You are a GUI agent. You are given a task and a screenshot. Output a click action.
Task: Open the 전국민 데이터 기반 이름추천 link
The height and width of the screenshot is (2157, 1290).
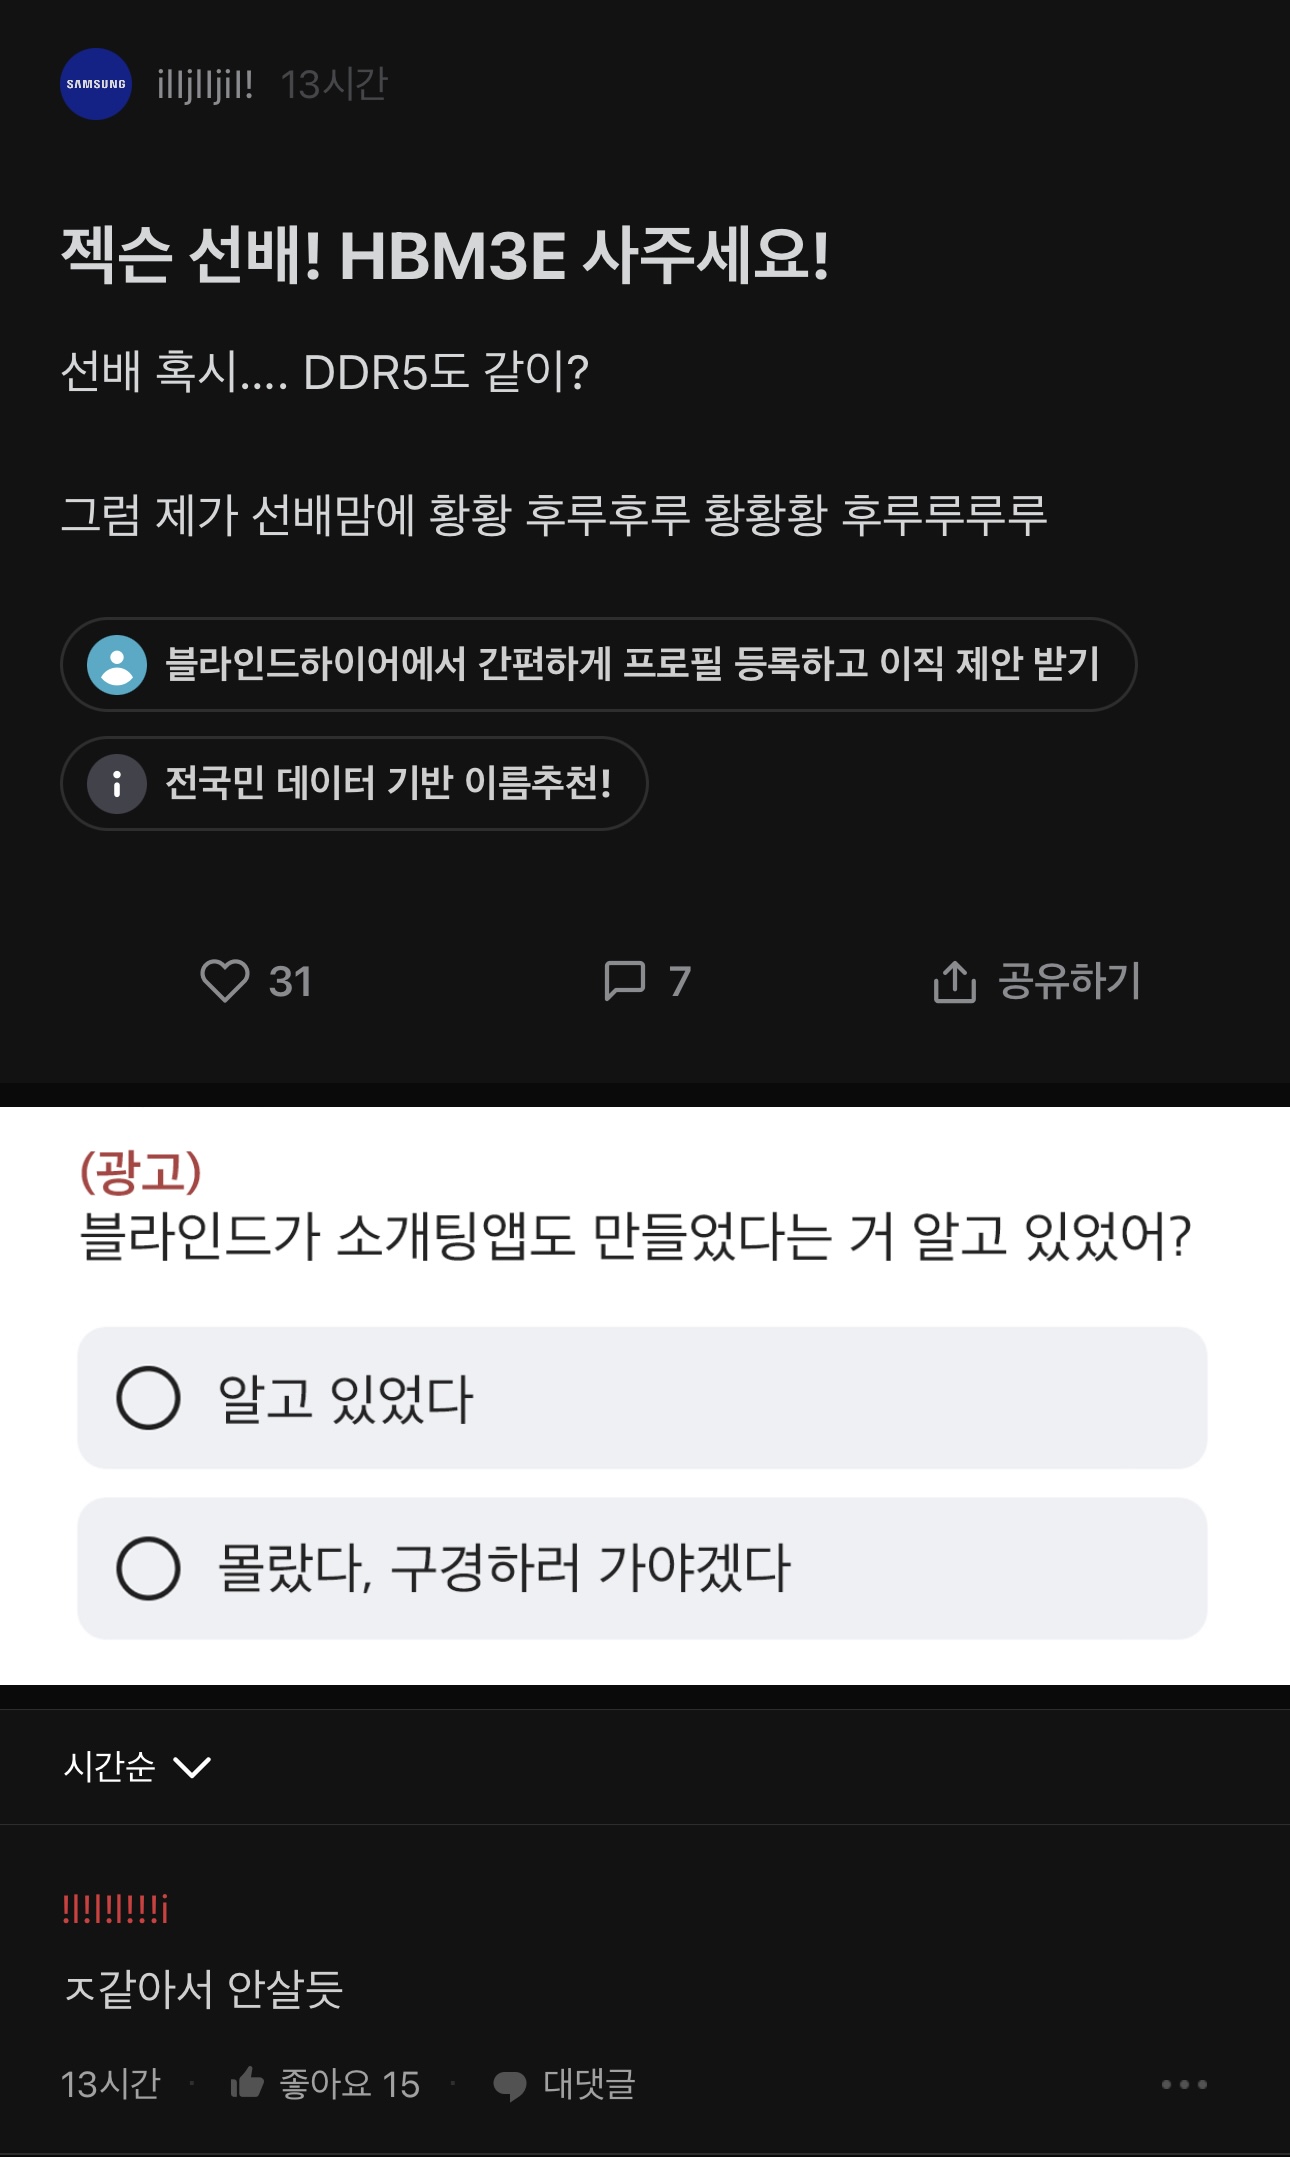coord(388,783)
